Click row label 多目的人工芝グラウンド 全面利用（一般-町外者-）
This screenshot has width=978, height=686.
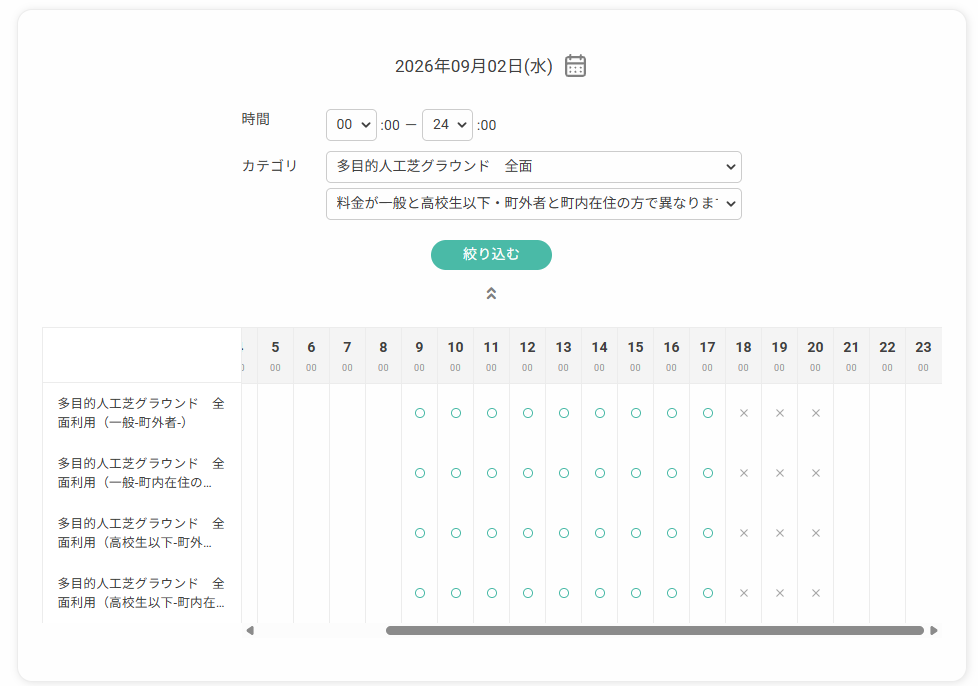(141, 413)
